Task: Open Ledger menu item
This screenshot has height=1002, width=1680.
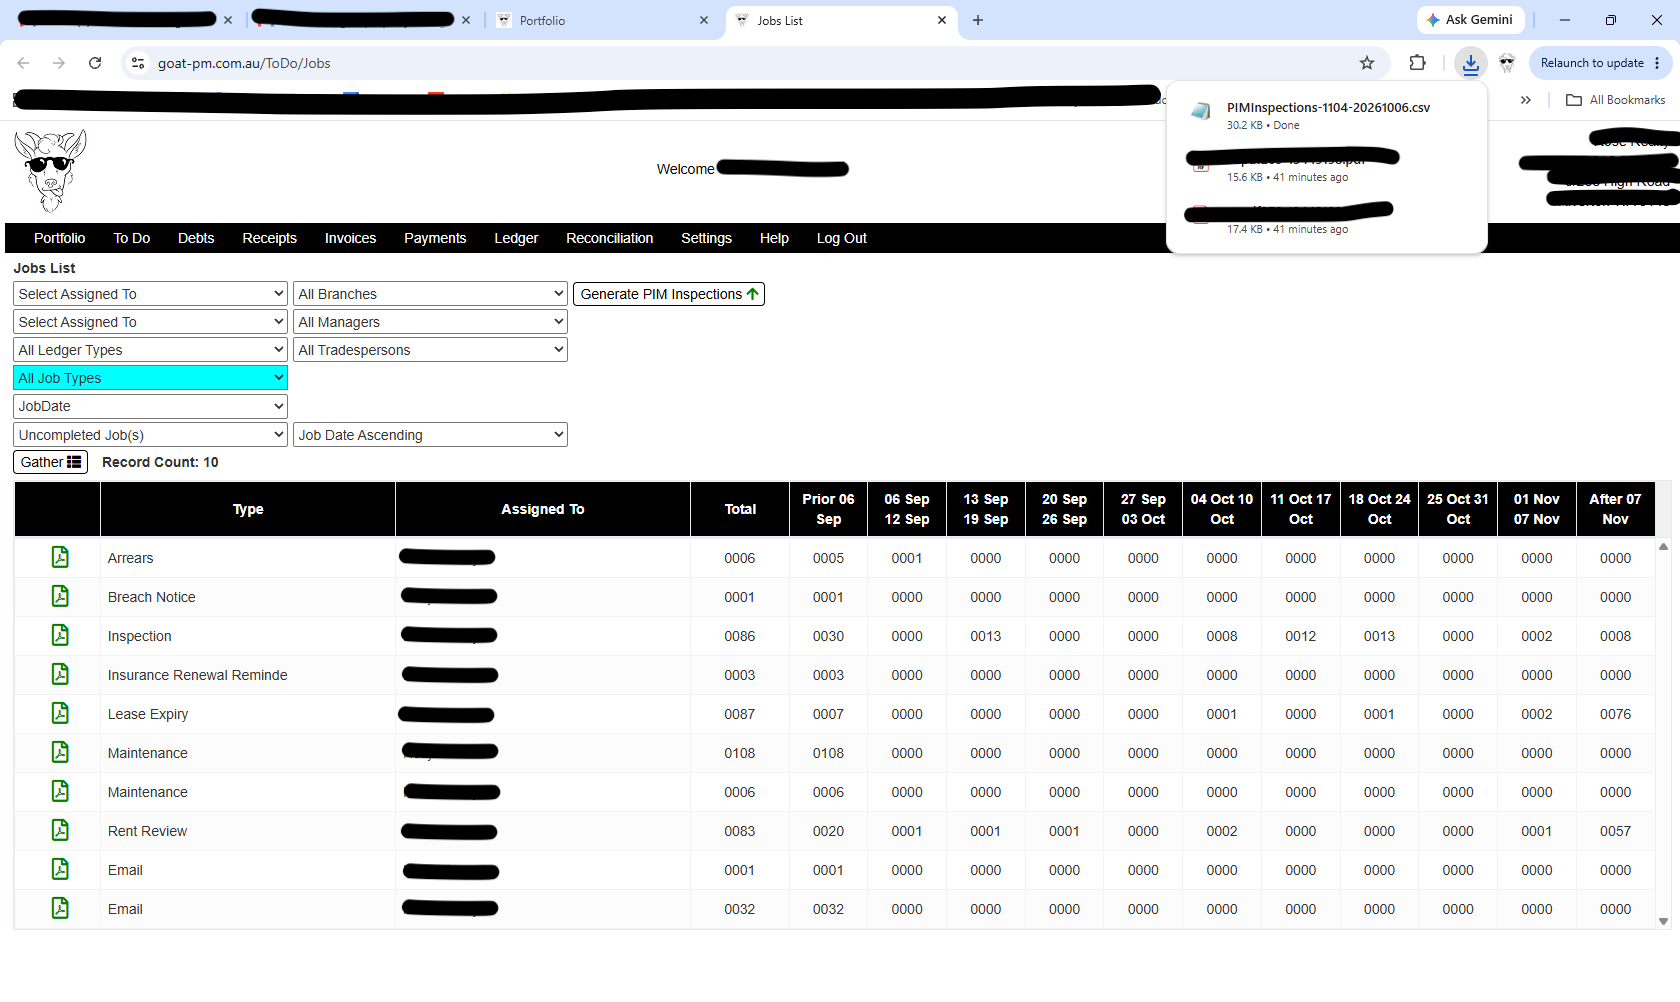Action: 516,238
